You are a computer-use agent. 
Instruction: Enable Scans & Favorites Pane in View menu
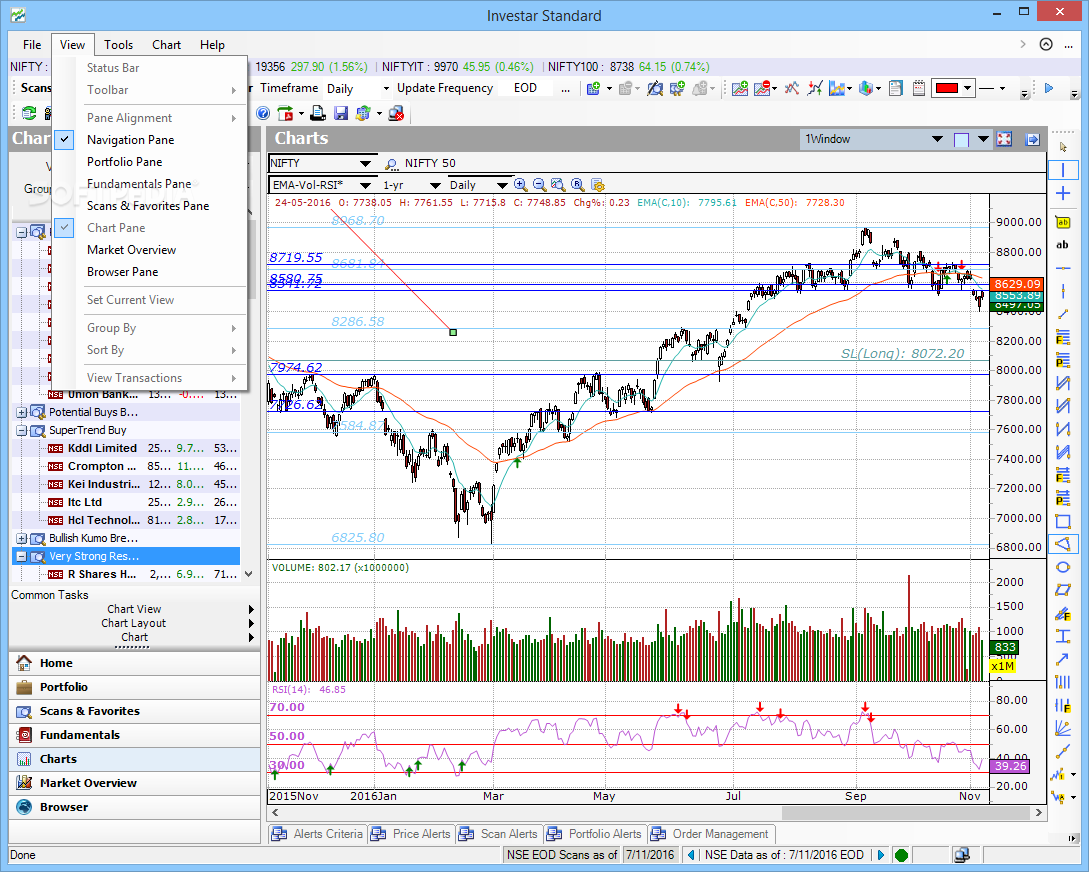pos(149,206)
